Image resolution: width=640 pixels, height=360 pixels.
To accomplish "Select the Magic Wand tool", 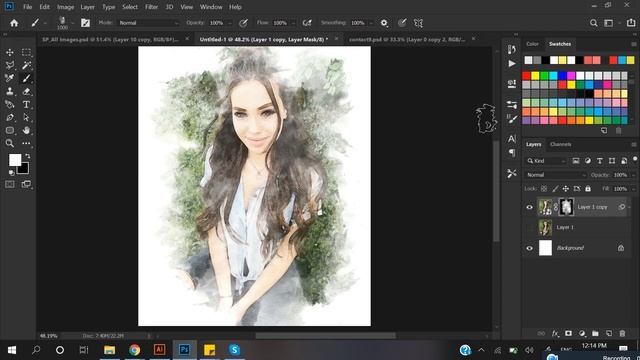I will coord(27,65).
